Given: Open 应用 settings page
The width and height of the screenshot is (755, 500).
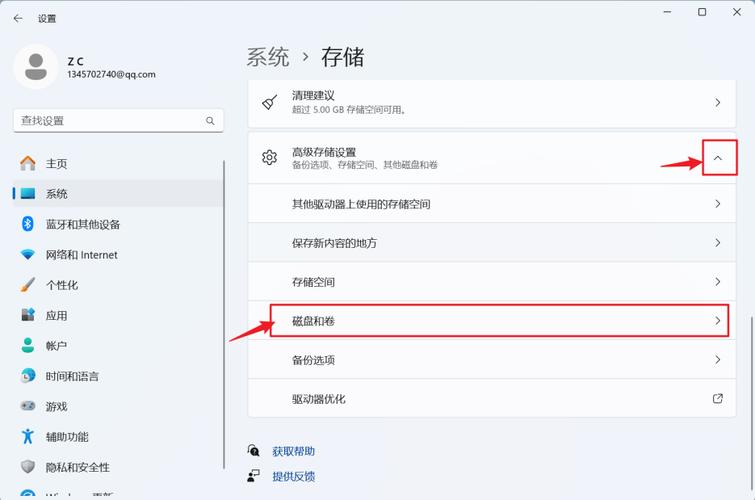Looking at the screenshot, I should pyautogui.click(x=118, y=315).
